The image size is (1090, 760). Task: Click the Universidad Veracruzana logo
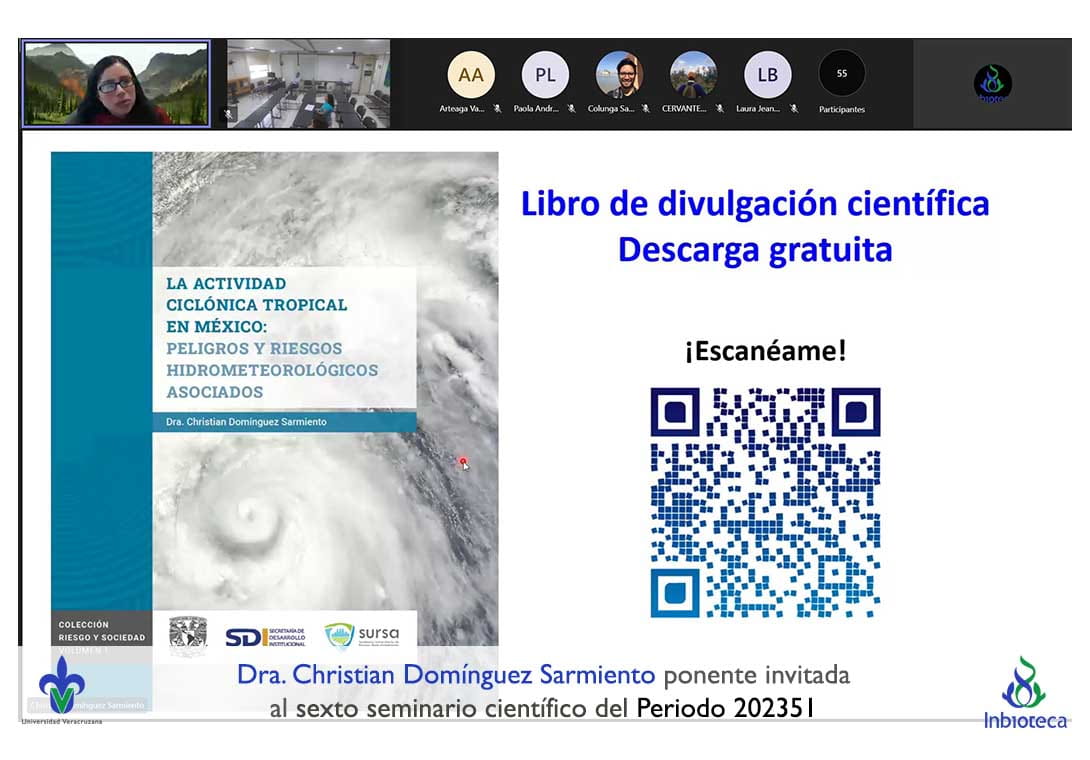(61, 688)
